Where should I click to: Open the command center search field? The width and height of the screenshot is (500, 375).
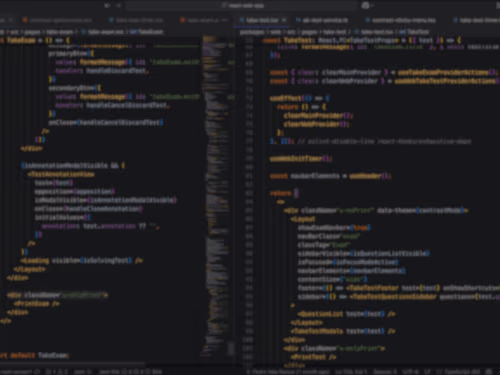click(x=242, y=5)
